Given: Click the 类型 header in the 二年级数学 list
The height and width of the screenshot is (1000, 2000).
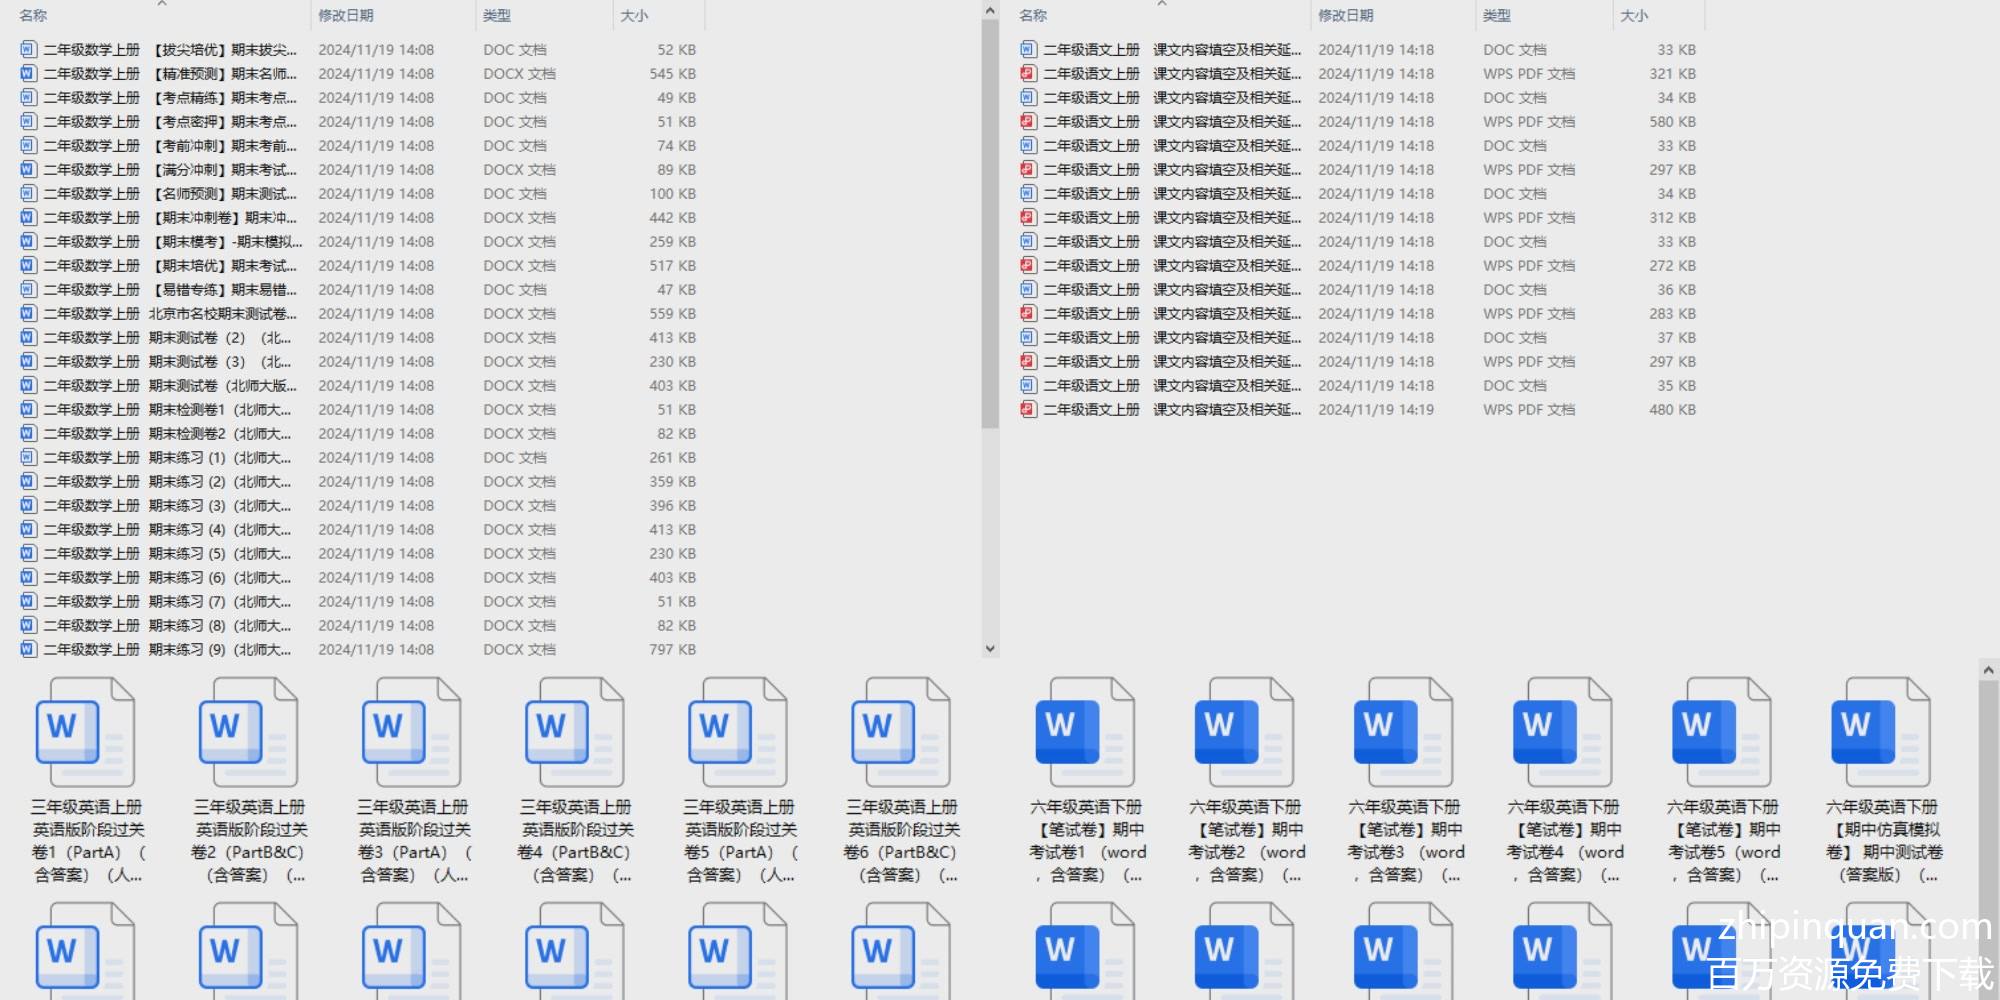Looking at the screenshot, I should [x=497, y=15].
